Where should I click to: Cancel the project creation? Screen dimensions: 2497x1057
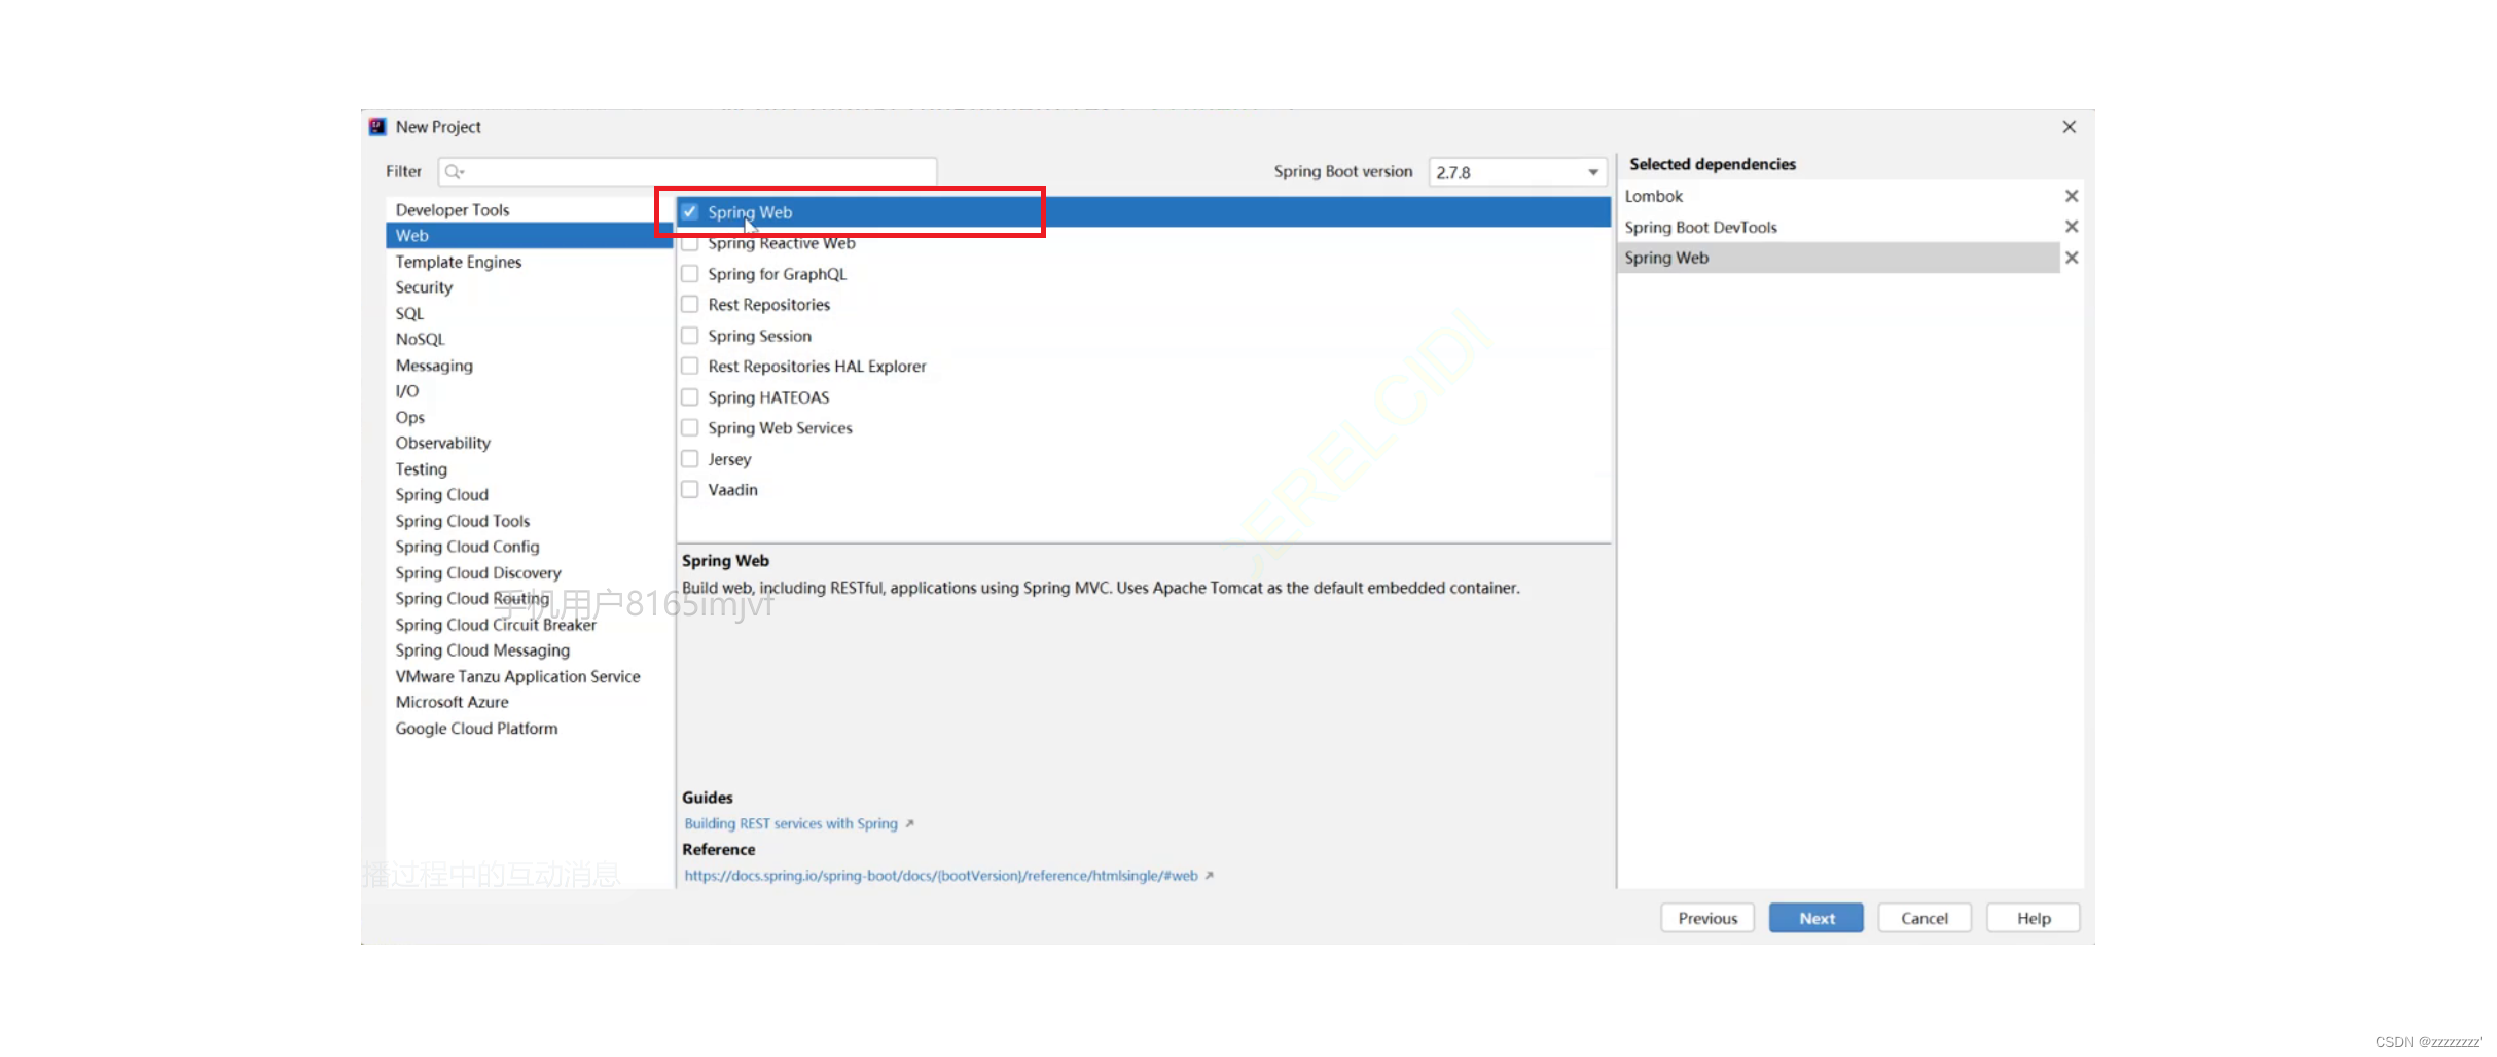1924,918
